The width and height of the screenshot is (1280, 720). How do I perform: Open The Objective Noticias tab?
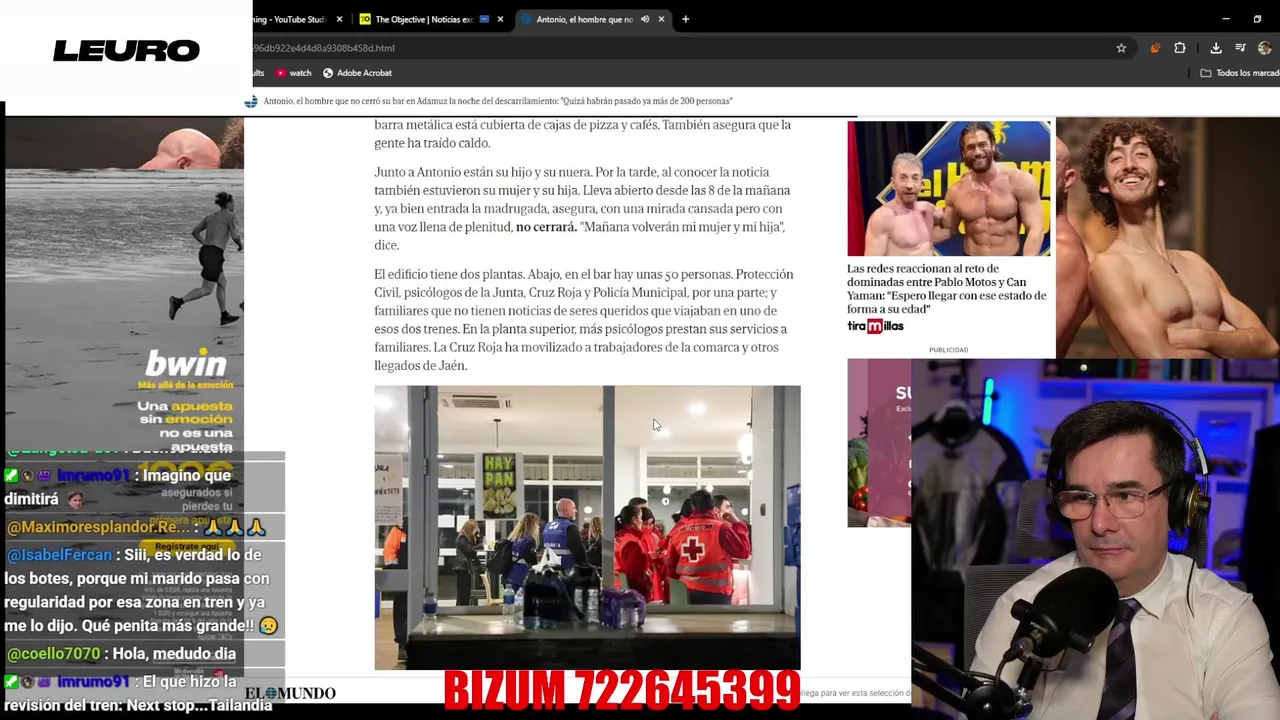(x=423, y=19)
